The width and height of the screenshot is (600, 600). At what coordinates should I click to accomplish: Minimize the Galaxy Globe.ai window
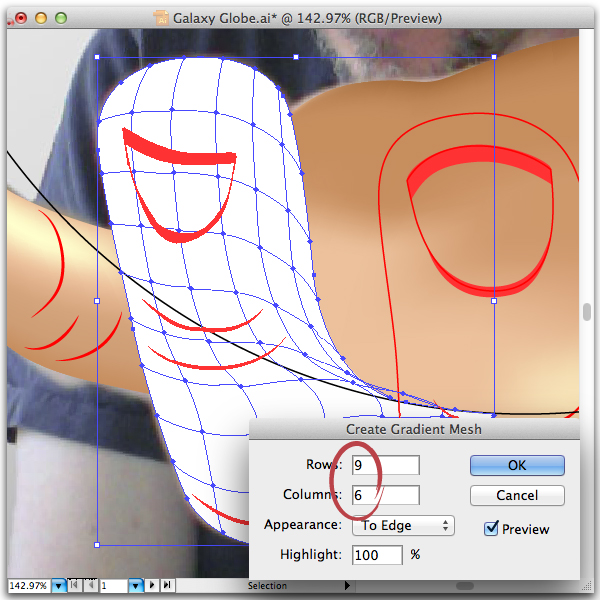[x=41, y=18]
